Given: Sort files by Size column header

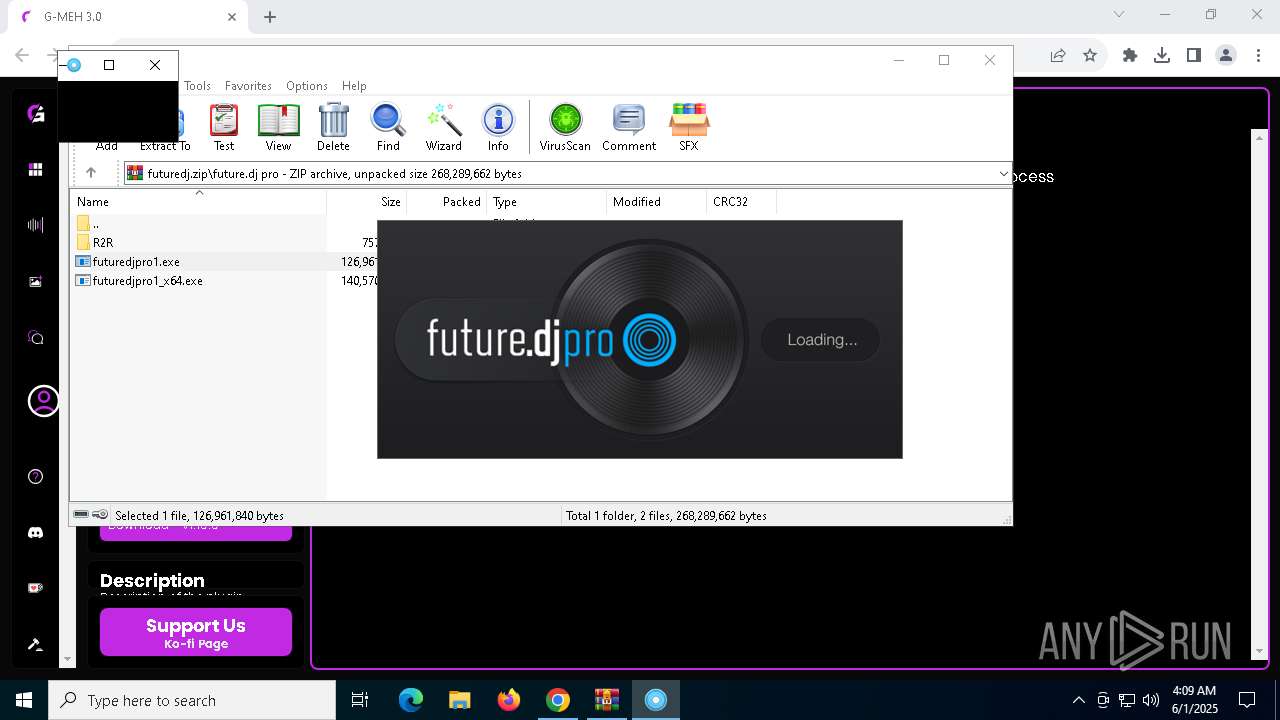Looking at the screenshot, I should pos(367,202).
